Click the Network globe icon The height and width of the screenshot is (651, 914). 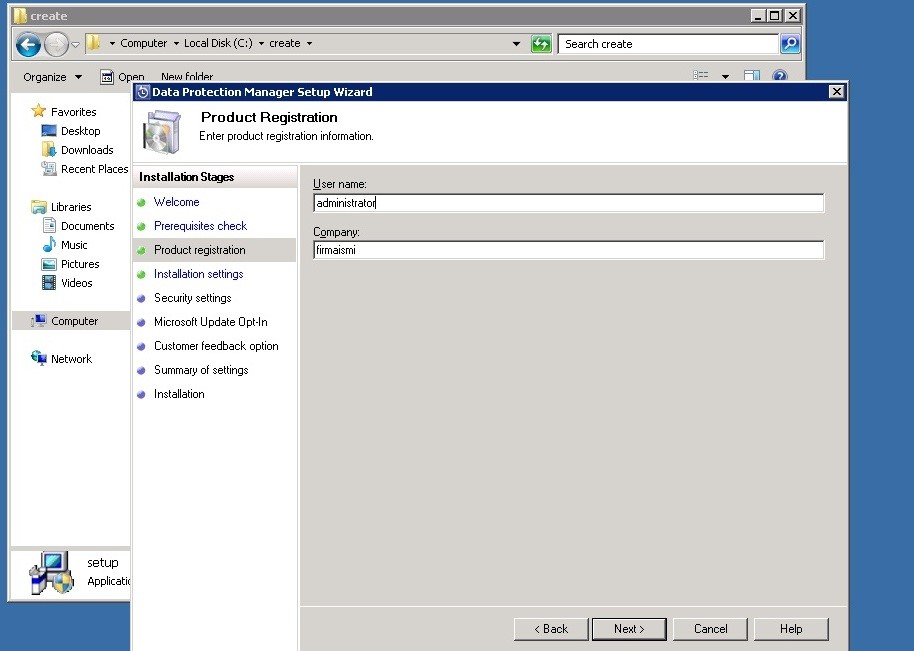pyautogui.click(x=38, y=358)
